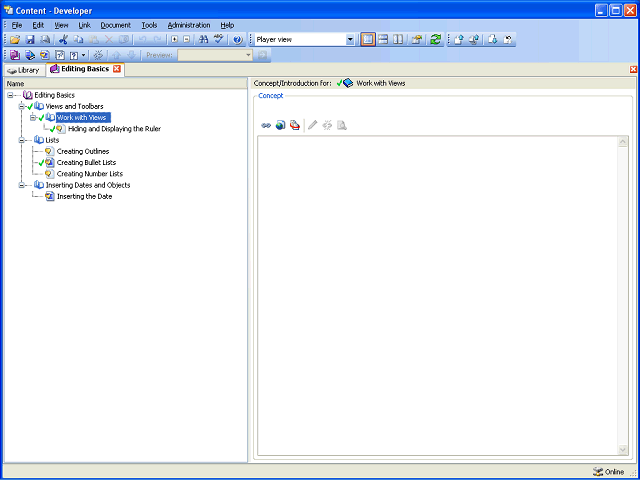Expand all outline items toolbar icon
The width and height of the screenshot is (640, 480).
coord(174,40)
